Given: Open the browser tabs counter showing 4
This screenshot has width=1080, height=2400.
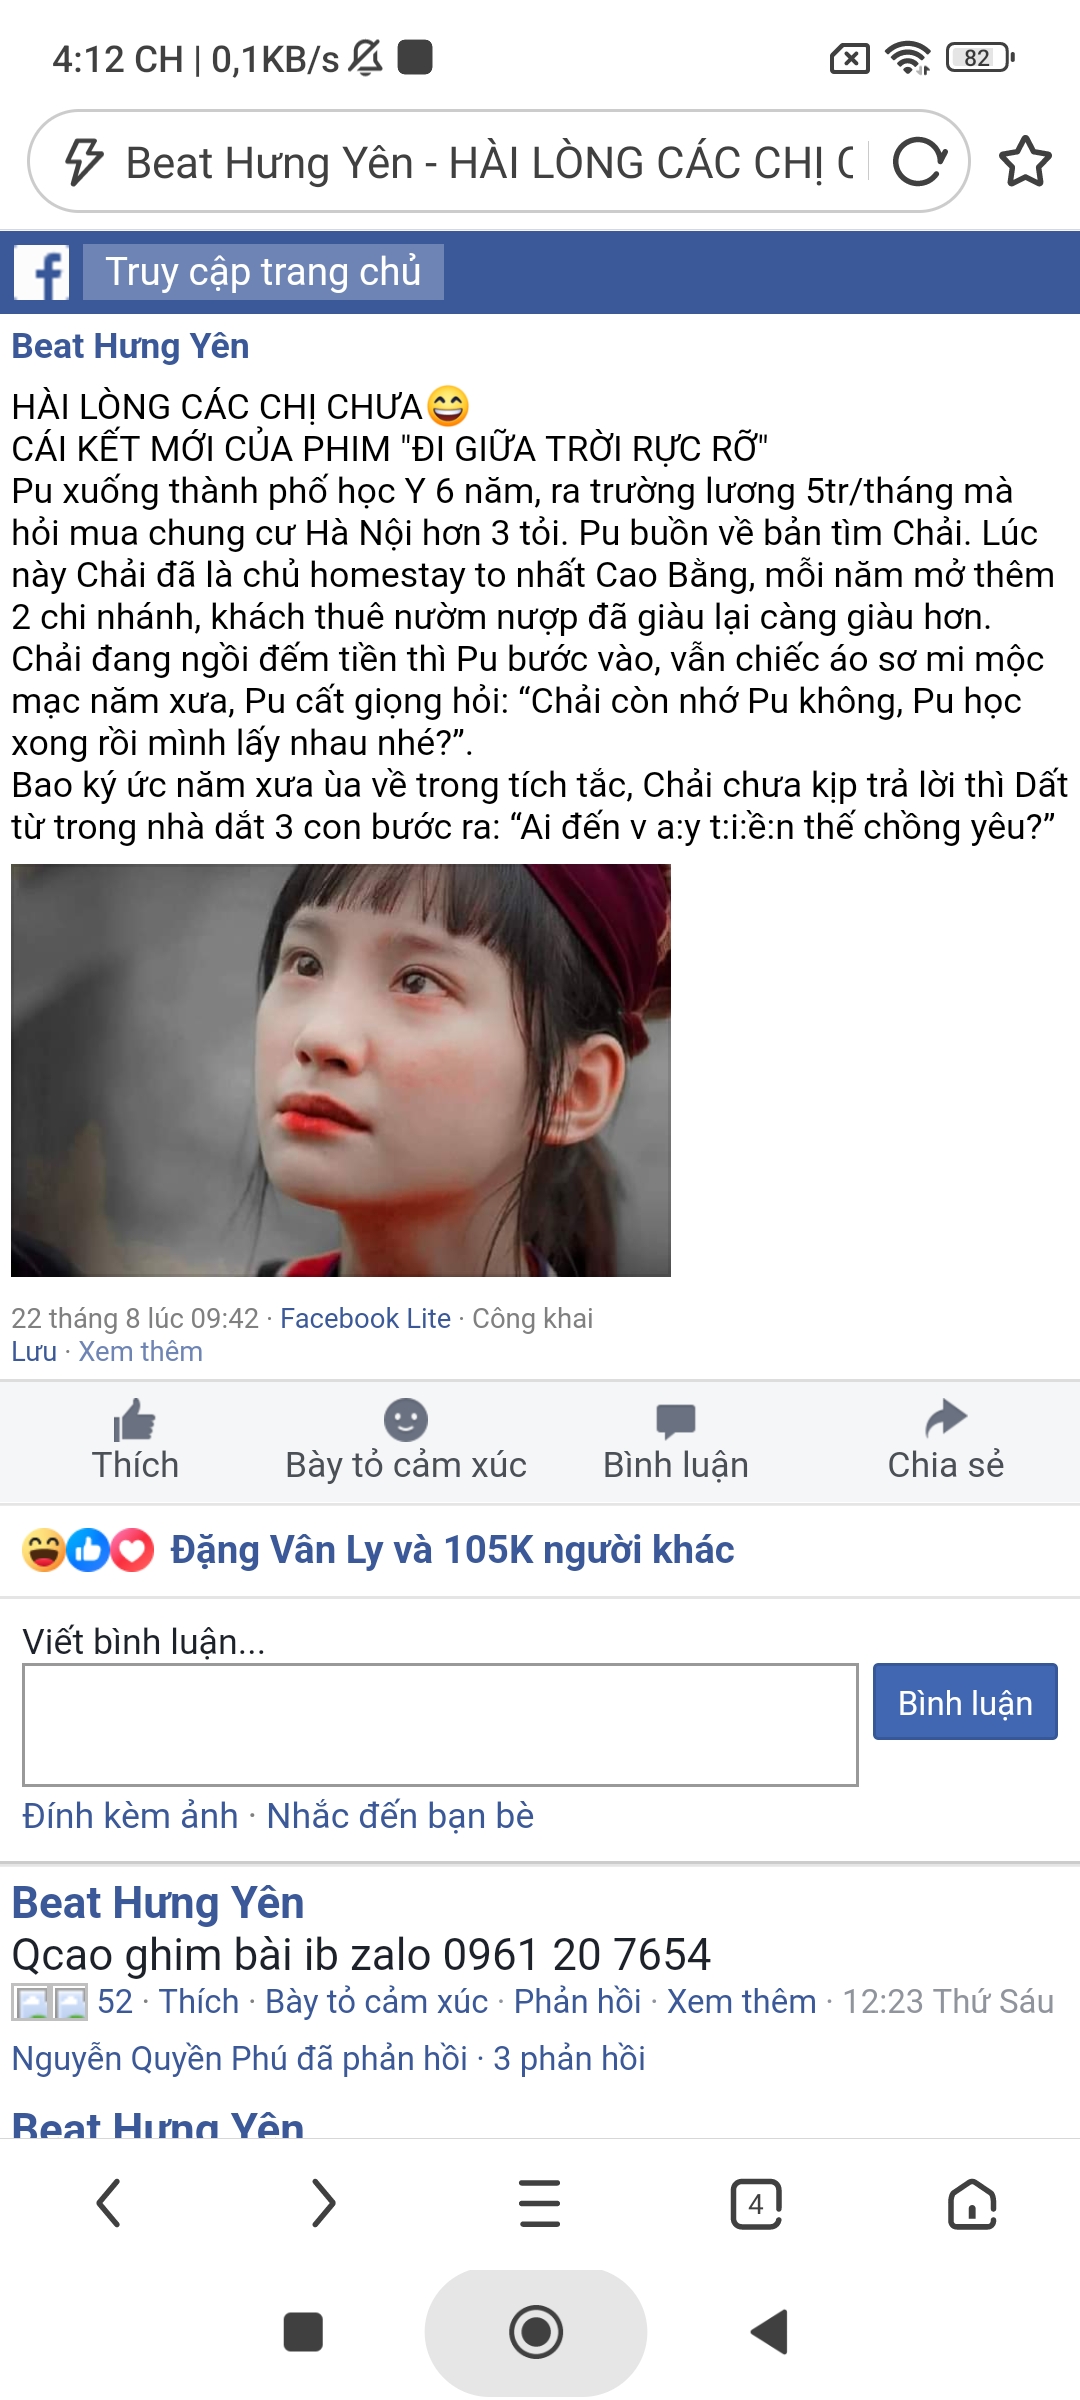Looking at the screenshot, I should (756, 2203).
